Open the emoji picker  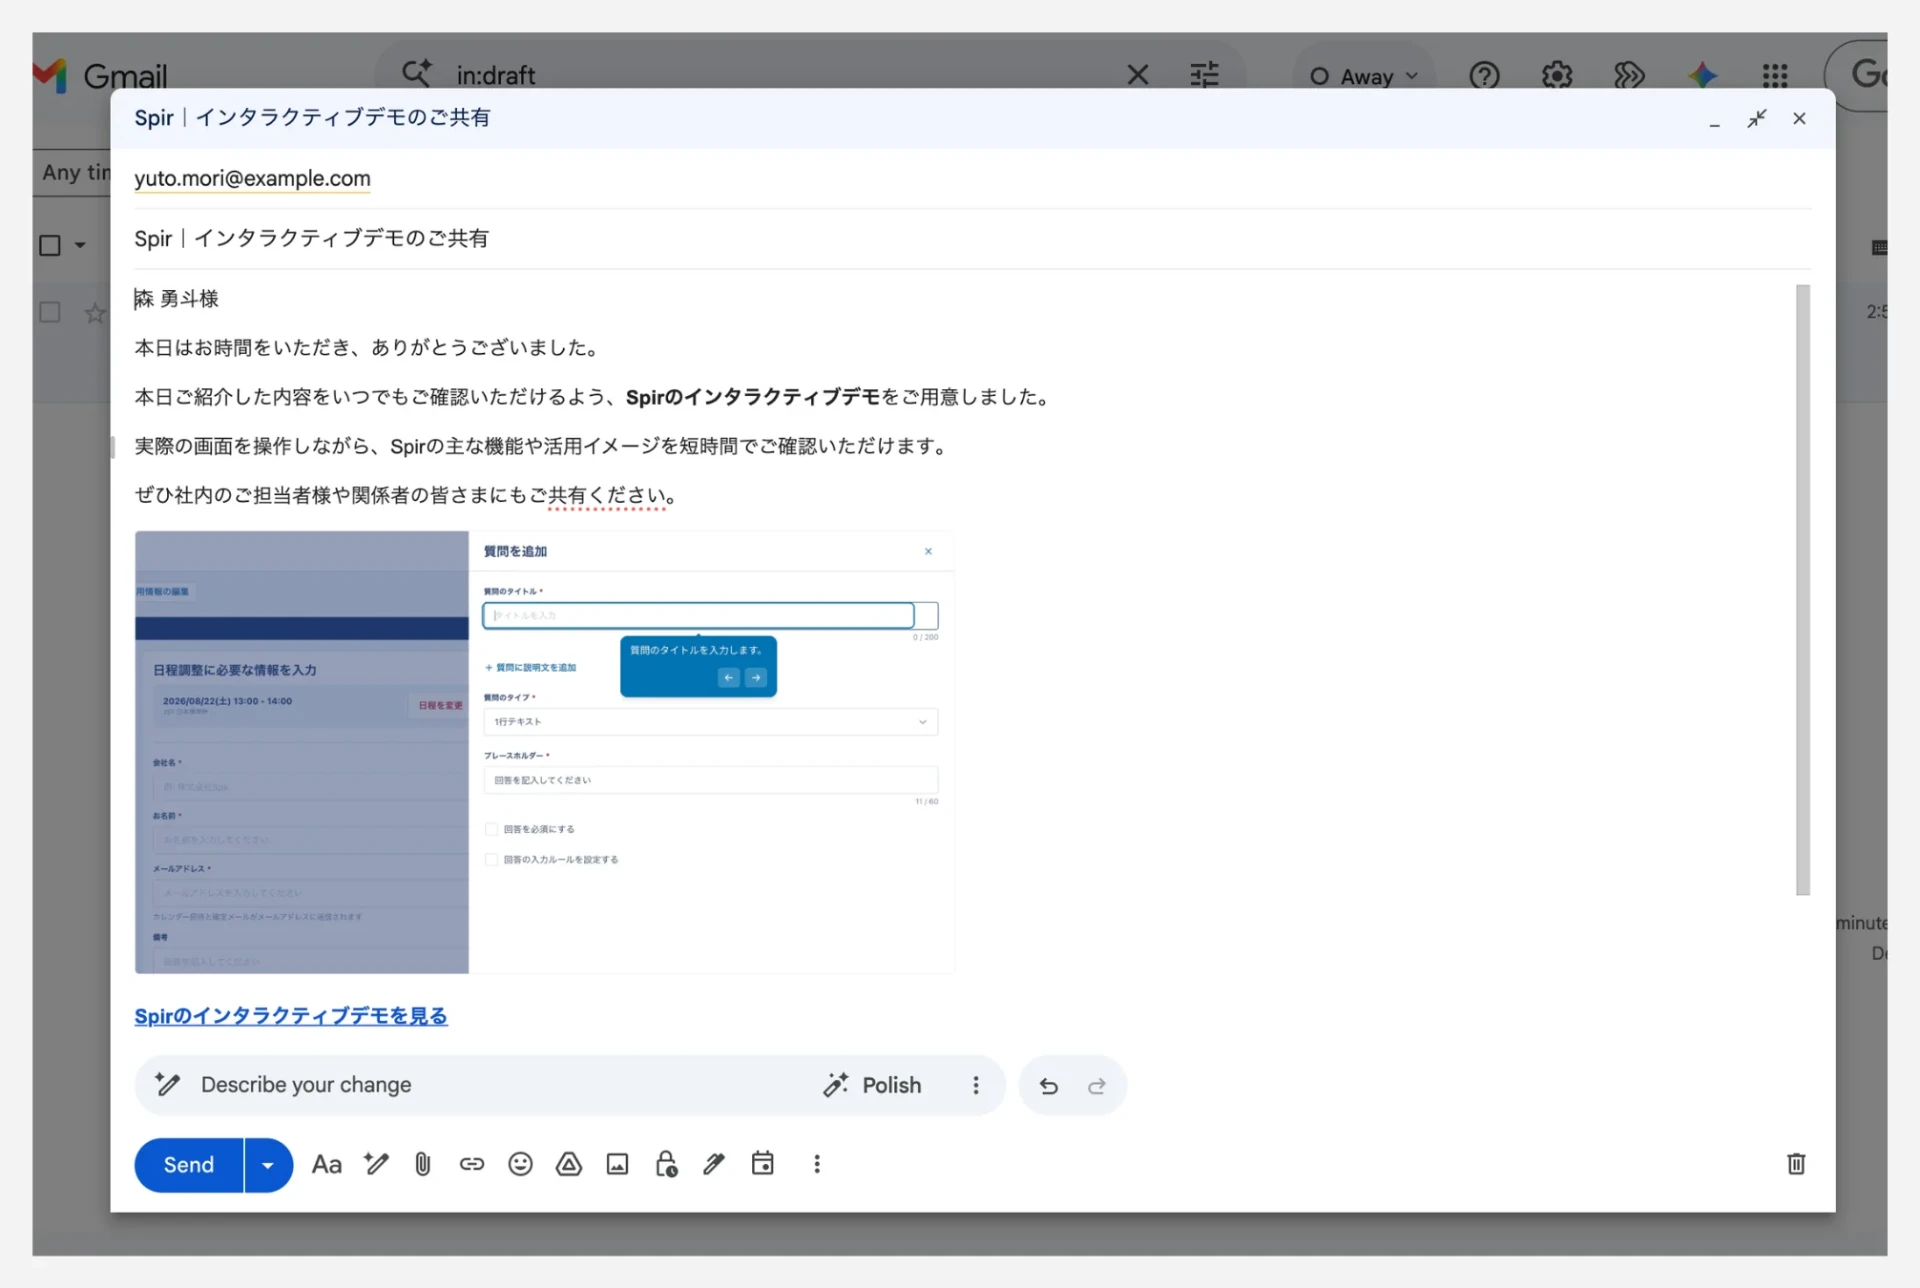[520, 1164]
